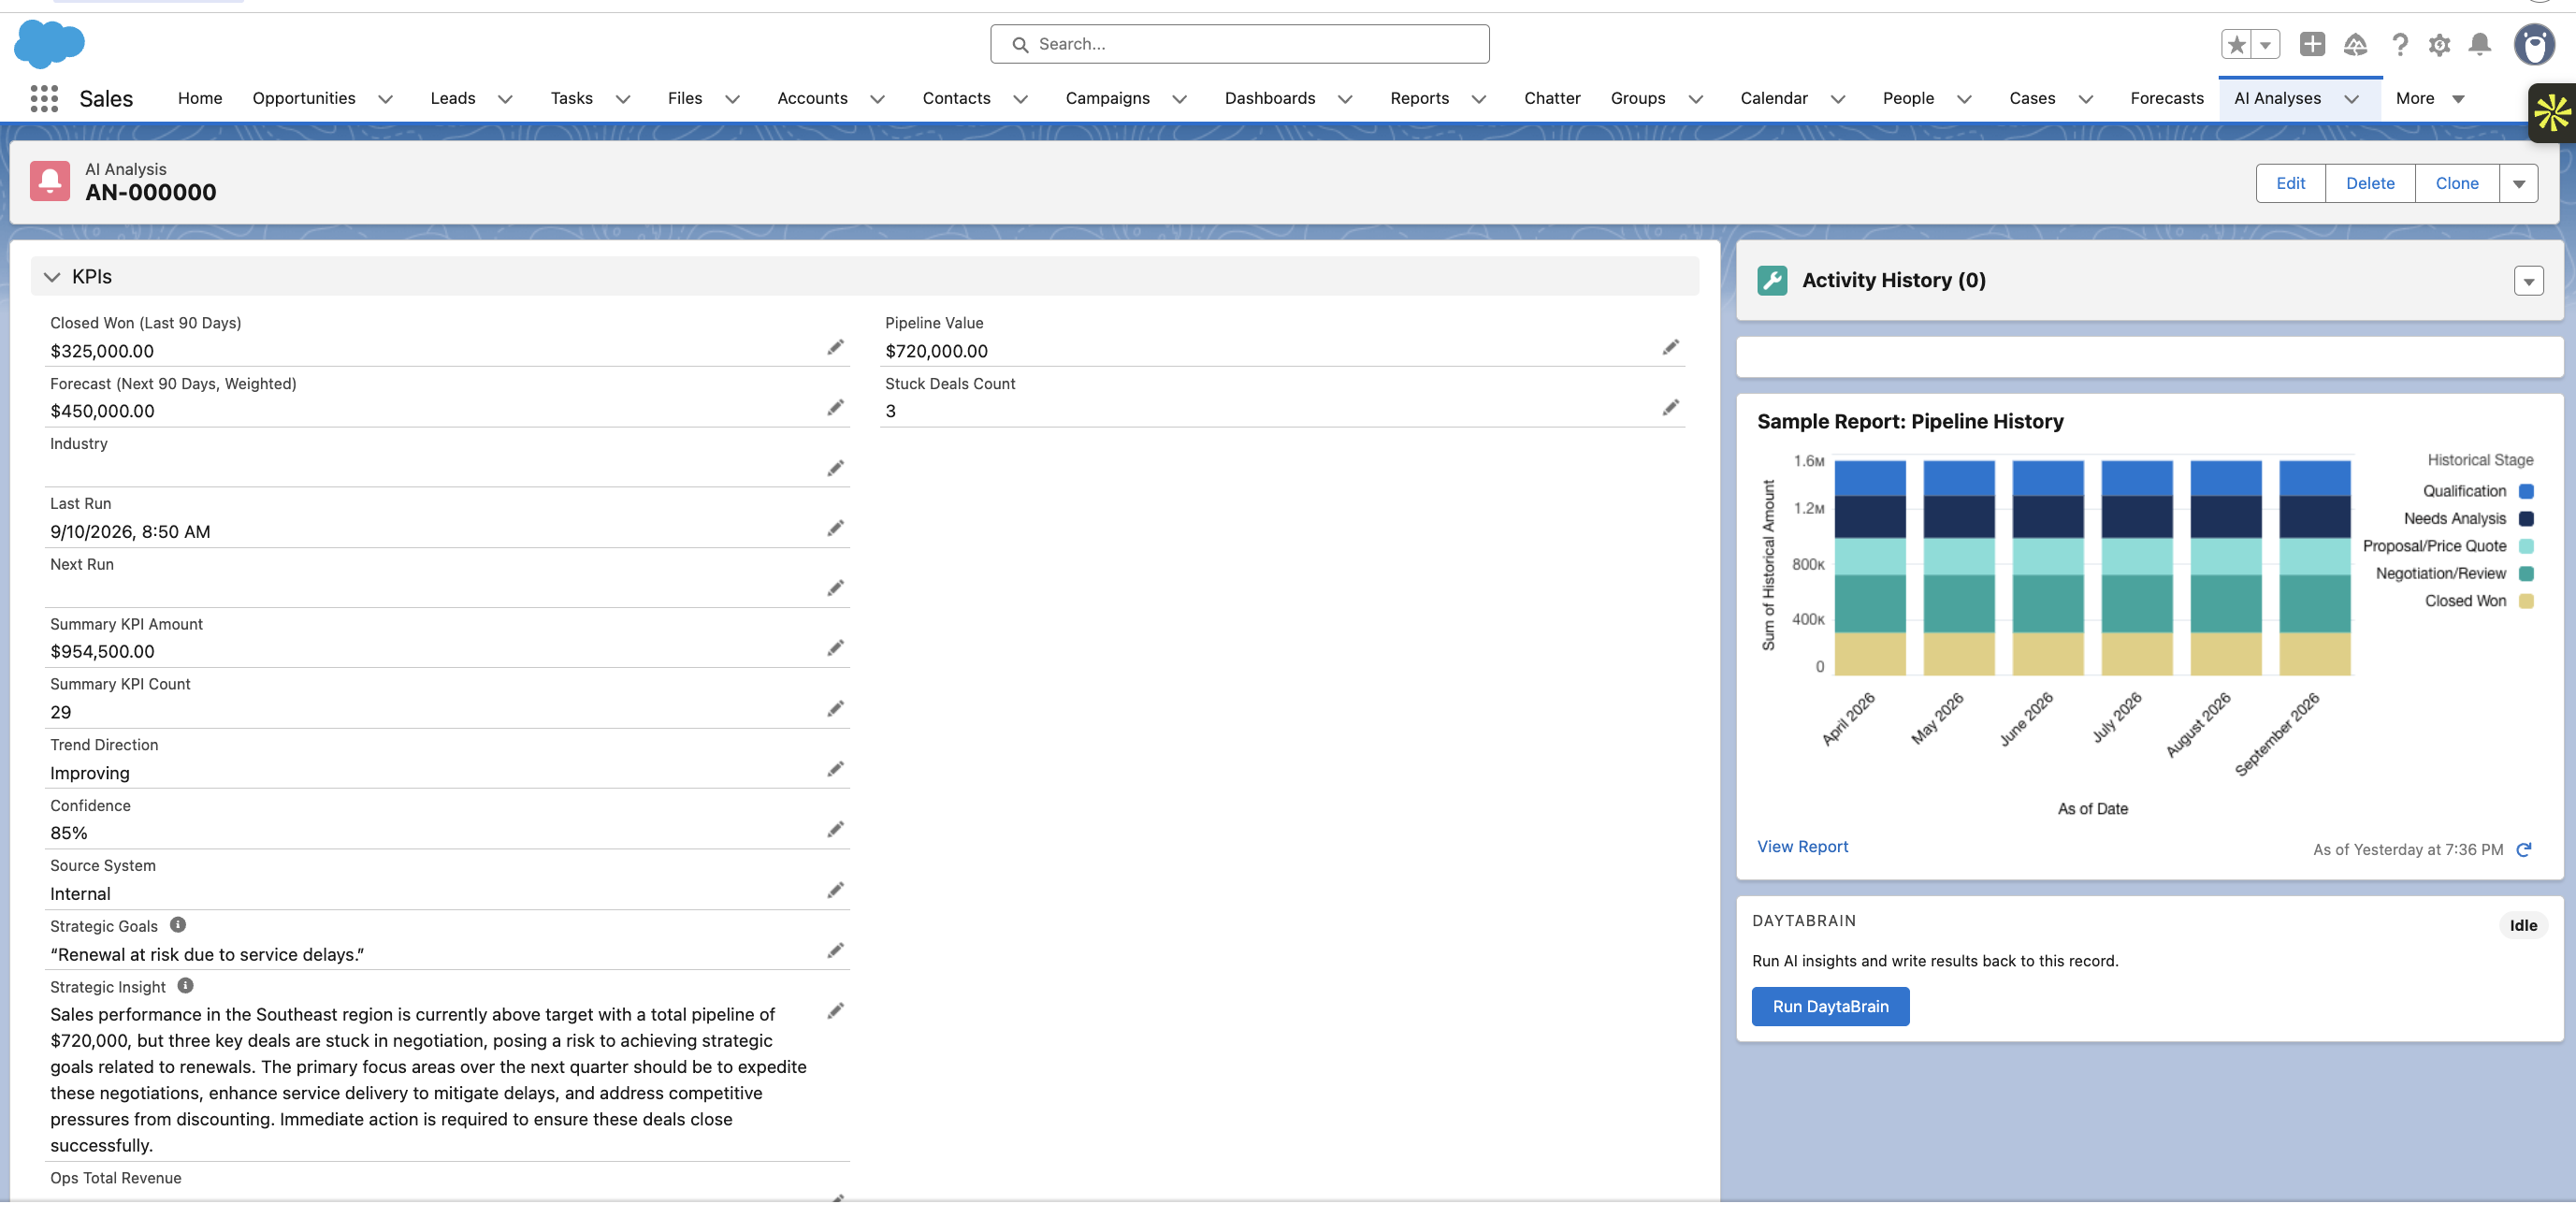Open the Setup gear icon
Screen dimensions: 2576x1218
(x=2440, y=44)
